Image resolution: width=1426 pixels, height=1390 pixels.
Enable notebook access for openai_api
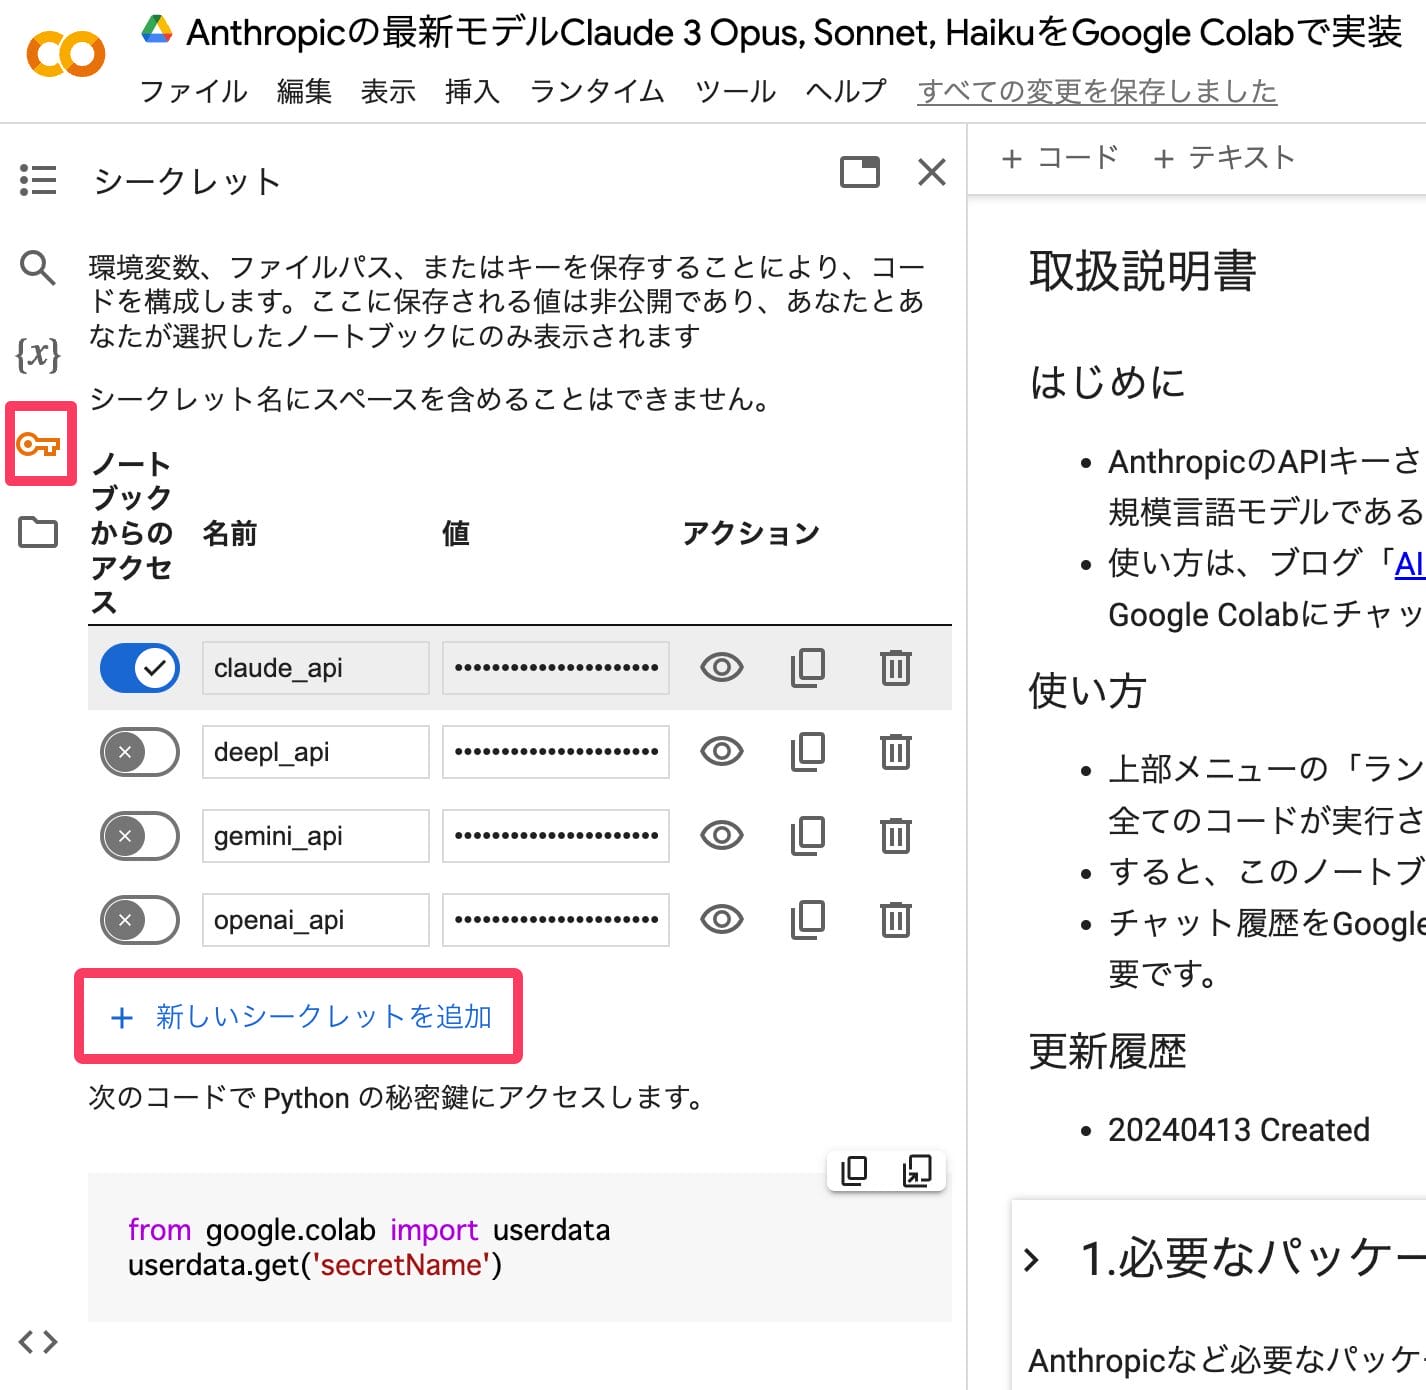140,920
